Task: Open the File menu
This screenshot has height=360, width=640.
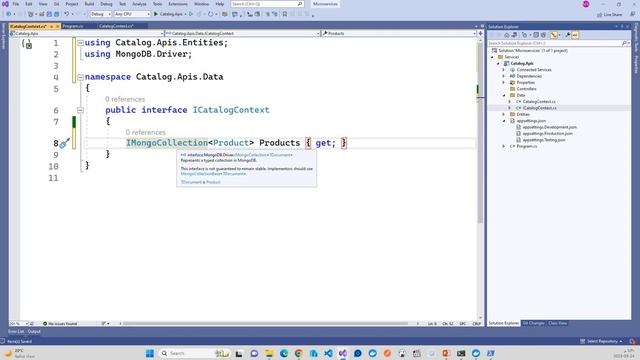Action: (x=16, y=4)
